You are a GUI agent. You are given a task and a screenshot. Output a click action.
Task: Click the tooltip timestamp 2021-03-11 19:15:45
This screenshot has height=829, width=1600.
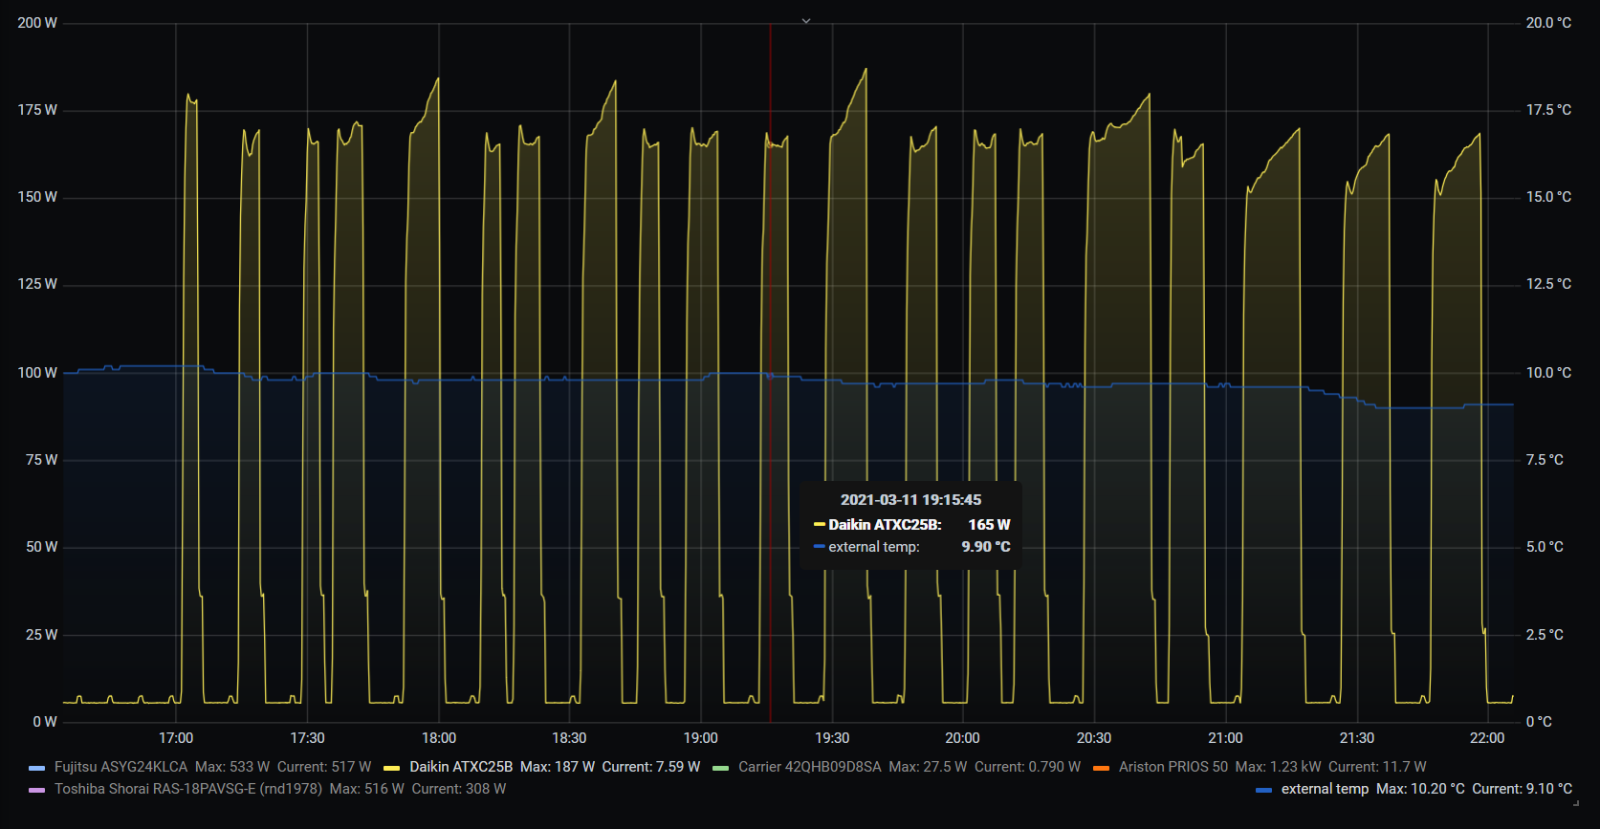pos(911,499)
